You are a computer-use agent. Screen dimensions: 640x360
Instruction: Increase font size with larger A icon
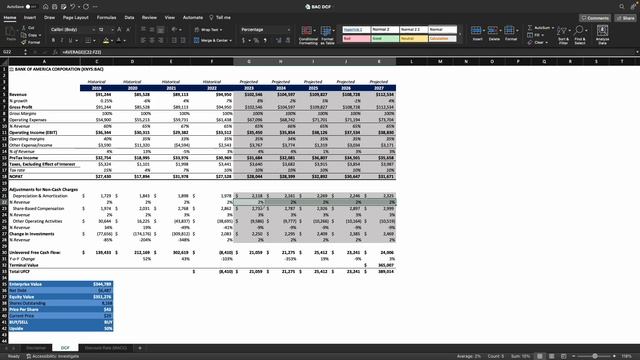coord(119,30)
